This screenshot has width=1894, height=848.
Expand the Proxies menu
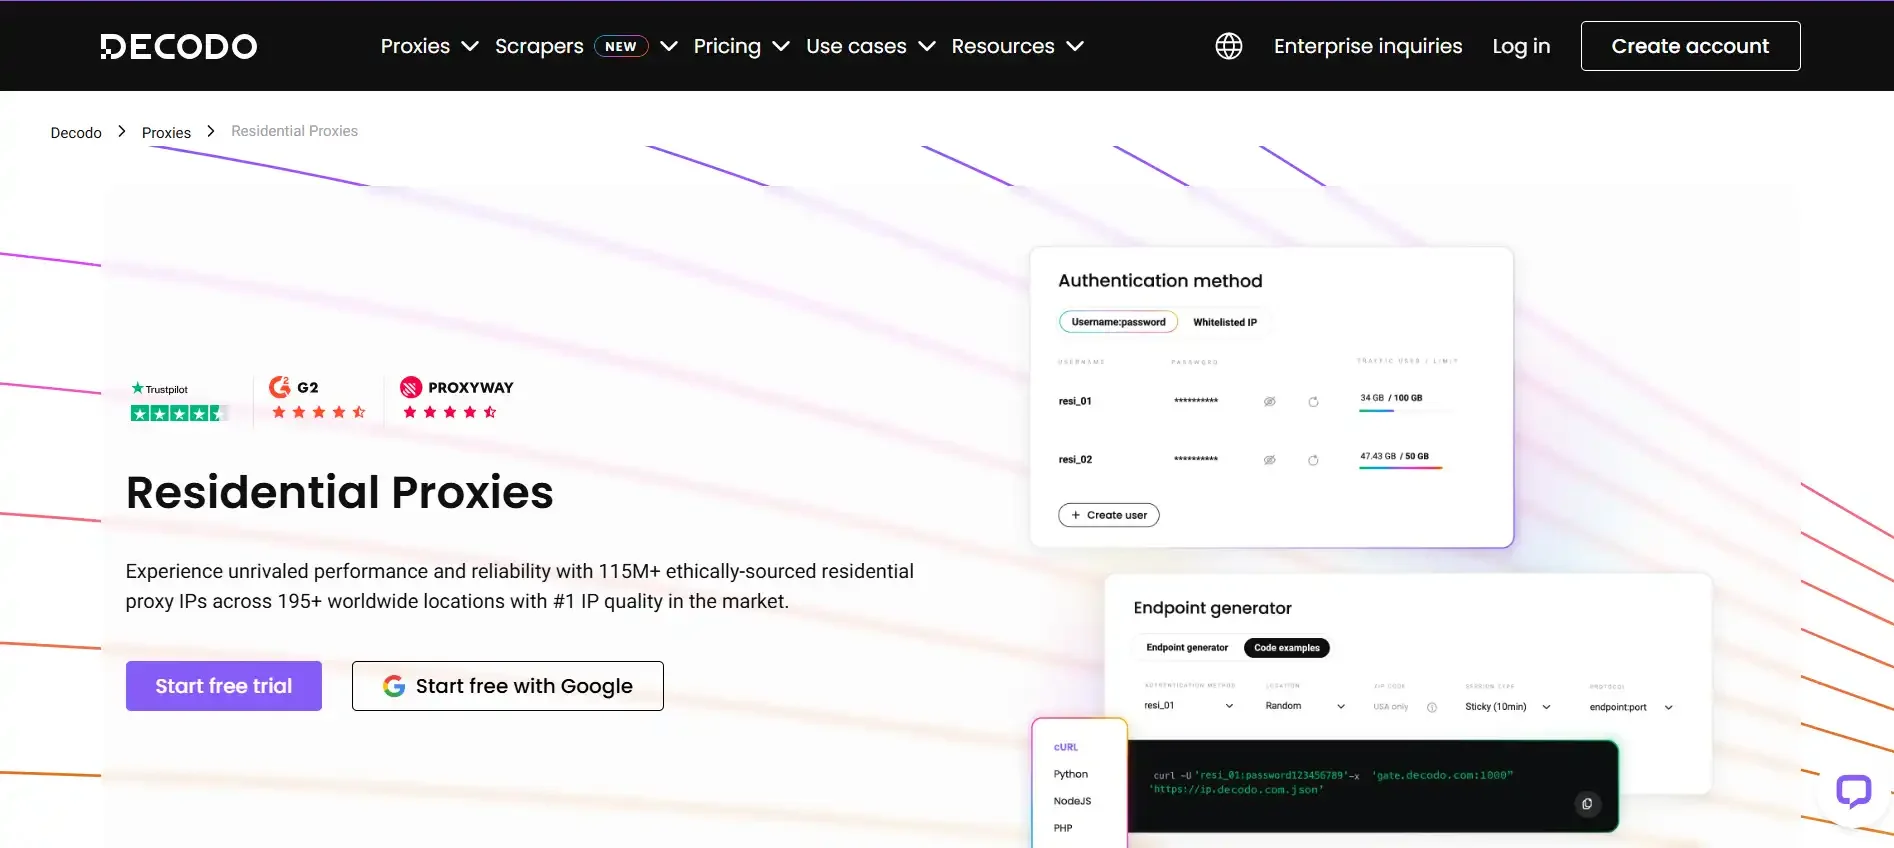click(x=430, y=46)
